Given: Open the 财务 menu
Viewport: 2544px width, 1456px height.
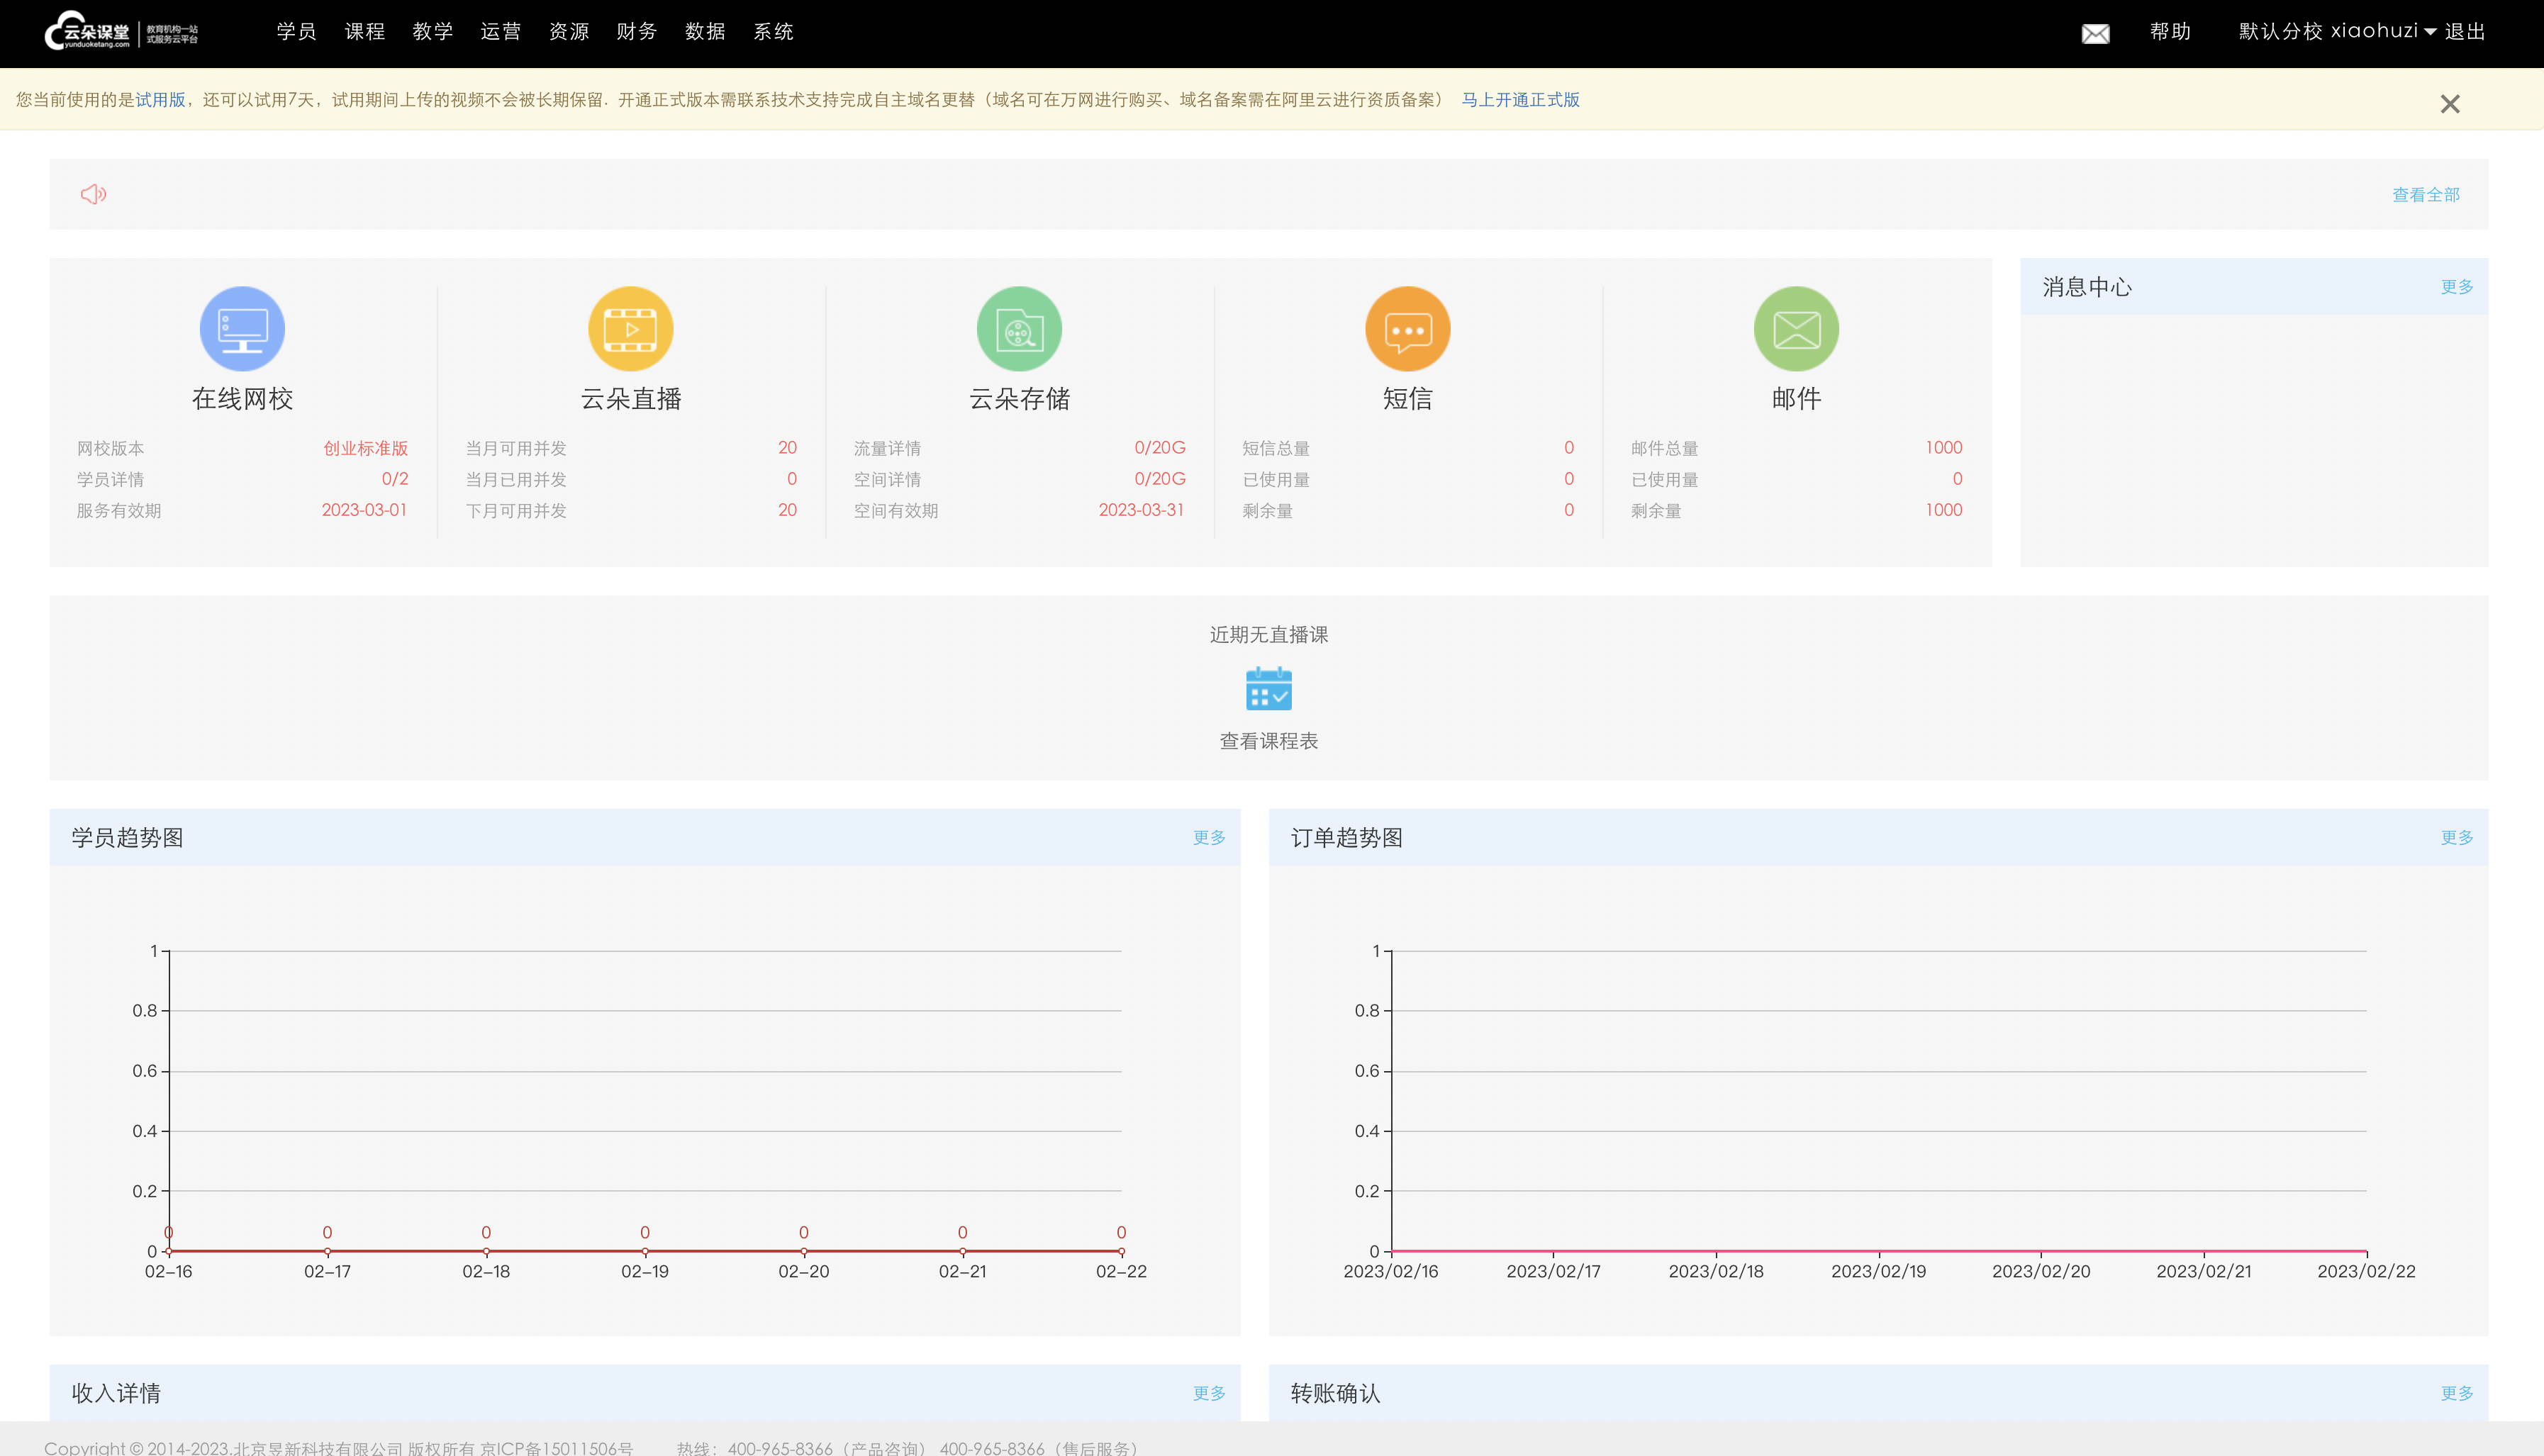Looking at the screenshot, I should coord(636,32).
